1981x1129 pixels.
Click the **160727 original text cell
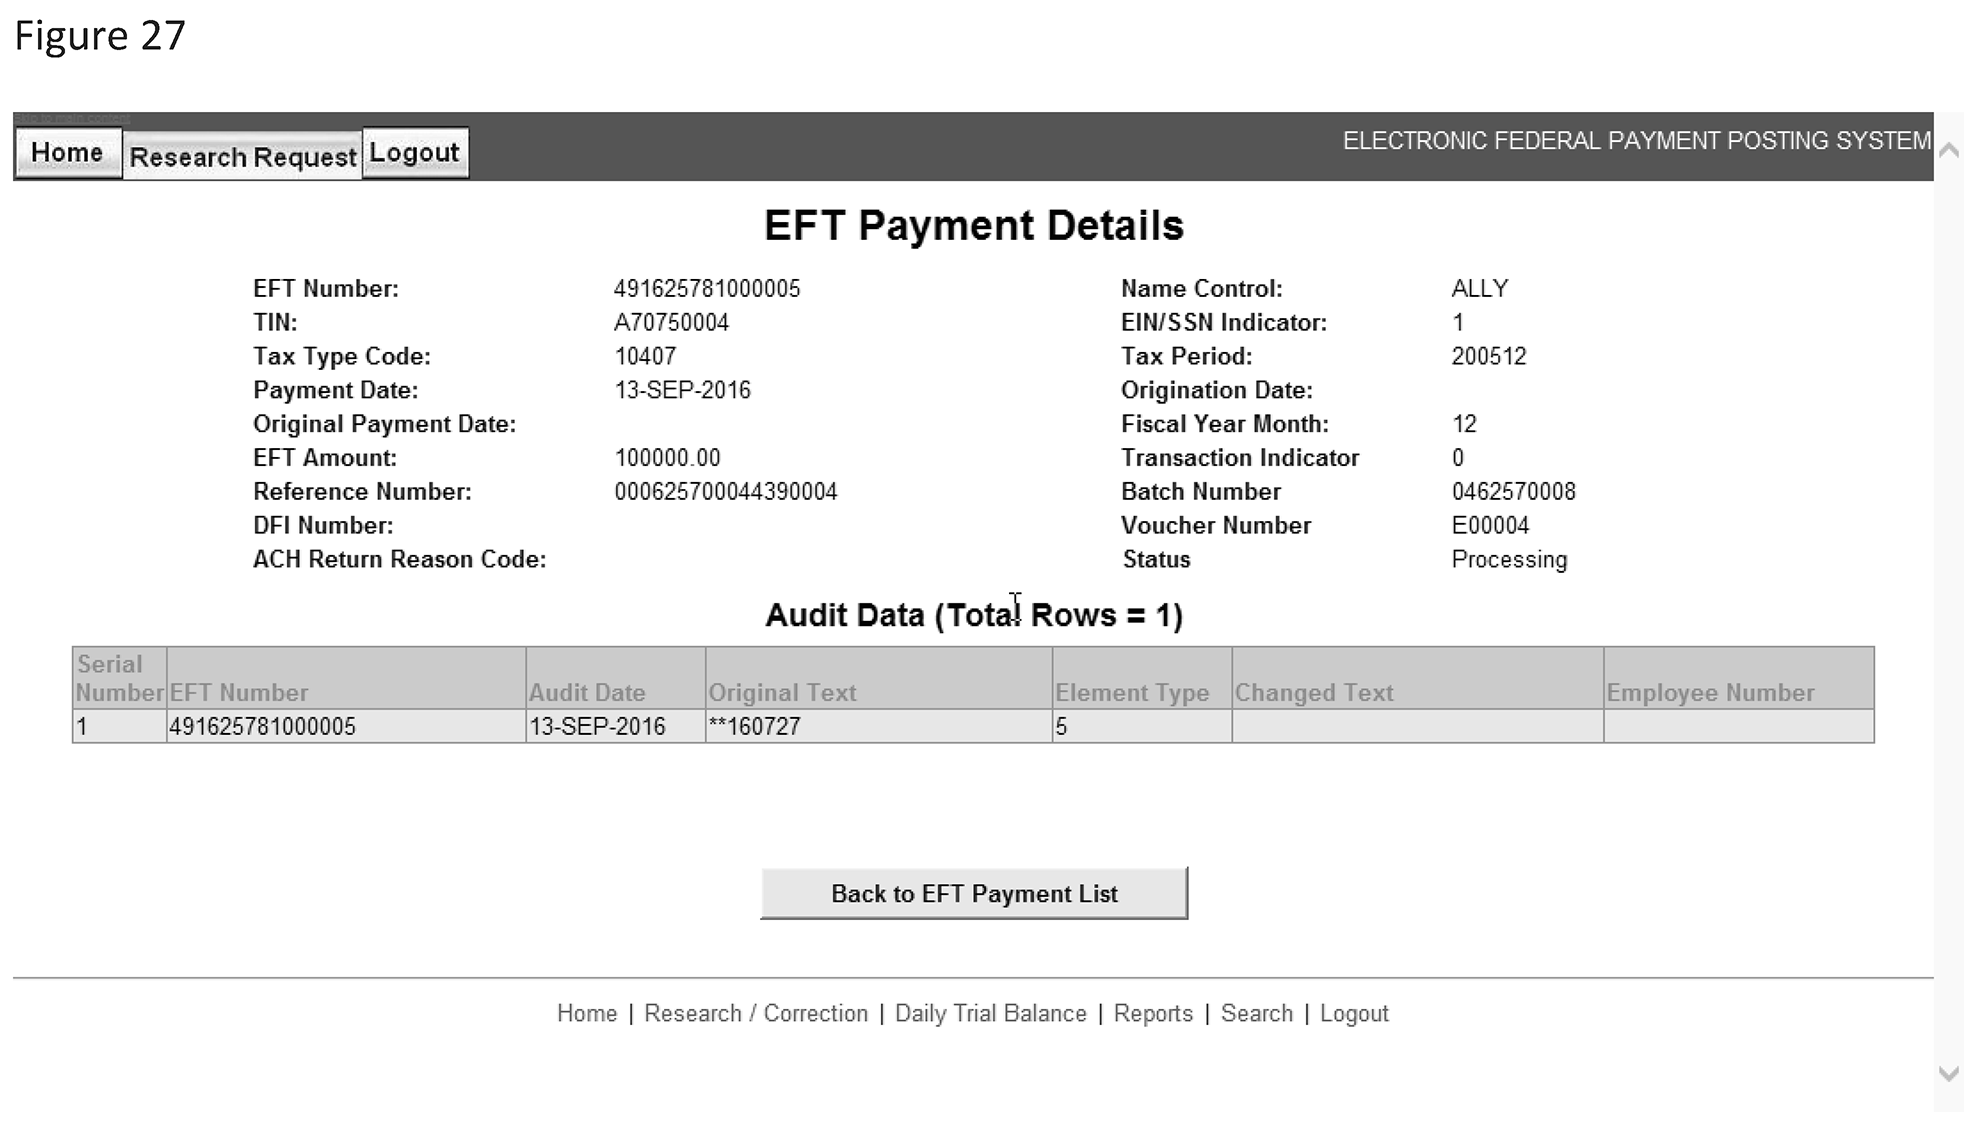[755, 727]
